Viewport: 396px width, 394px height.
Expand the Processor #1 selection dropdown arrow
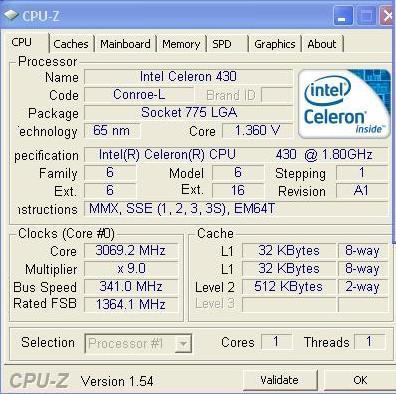pyautogui.click(x=183, y=343)
